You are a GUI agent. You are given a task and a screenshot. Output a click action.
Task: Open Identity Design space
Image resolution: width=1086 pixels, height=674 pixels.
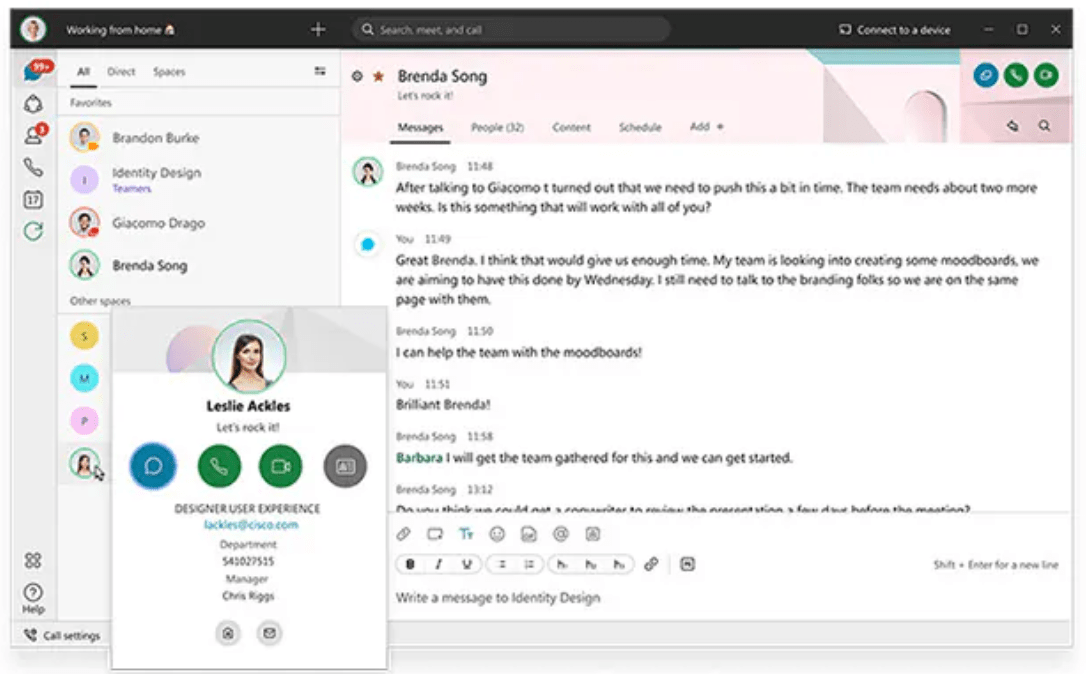pos(199,179)
